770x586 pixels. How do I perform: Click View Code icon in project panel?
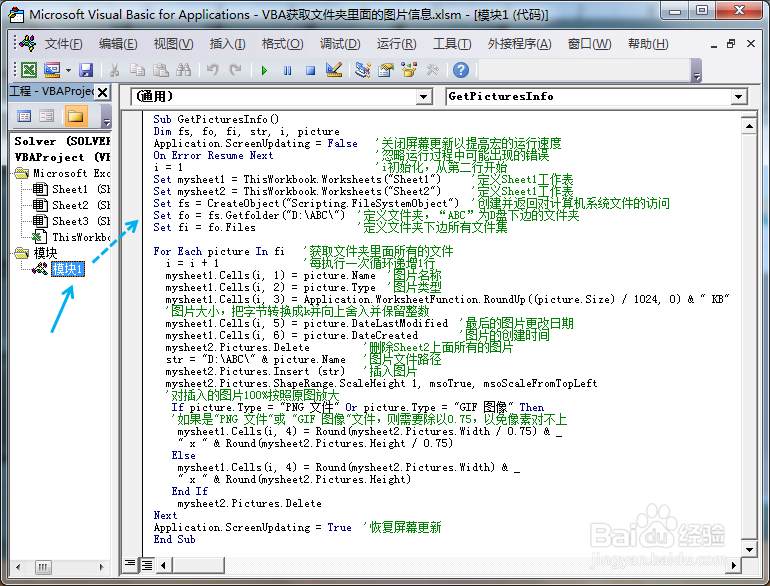pos(24,116)
